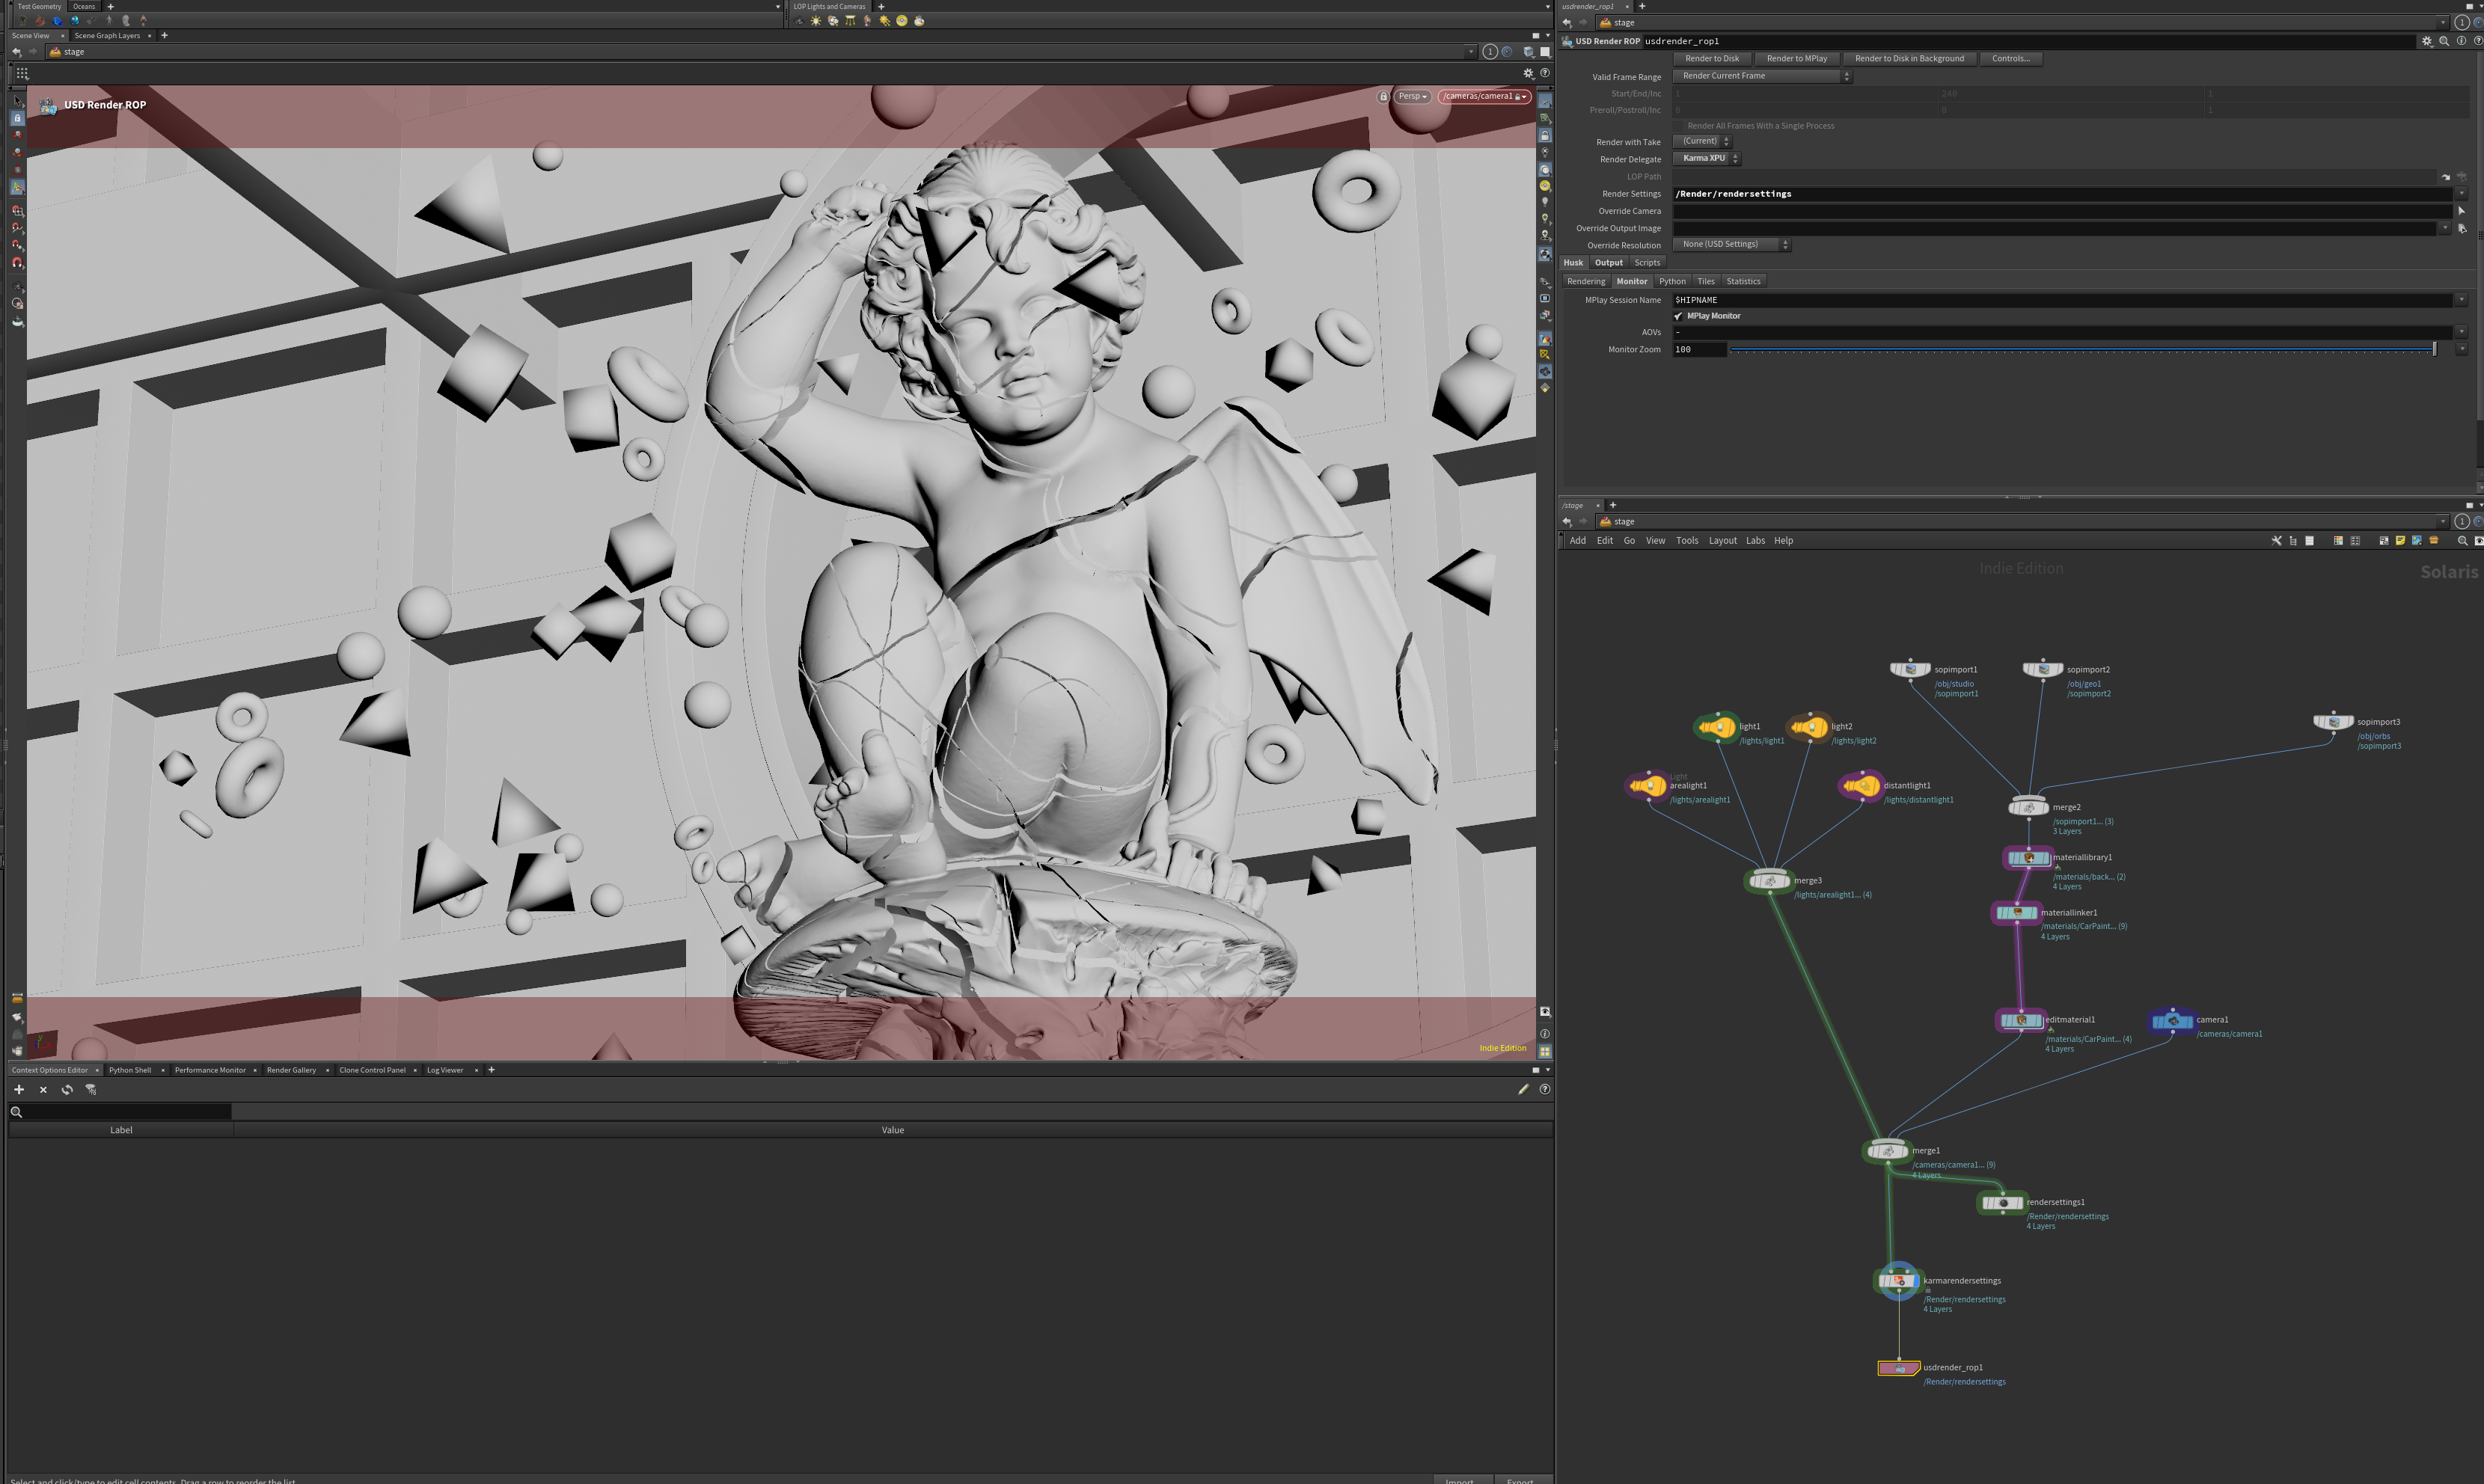This screenshot has height=1484, width=2484.
Task: Click Render to Disk in Background button
Action: (x=1909, y=59)
